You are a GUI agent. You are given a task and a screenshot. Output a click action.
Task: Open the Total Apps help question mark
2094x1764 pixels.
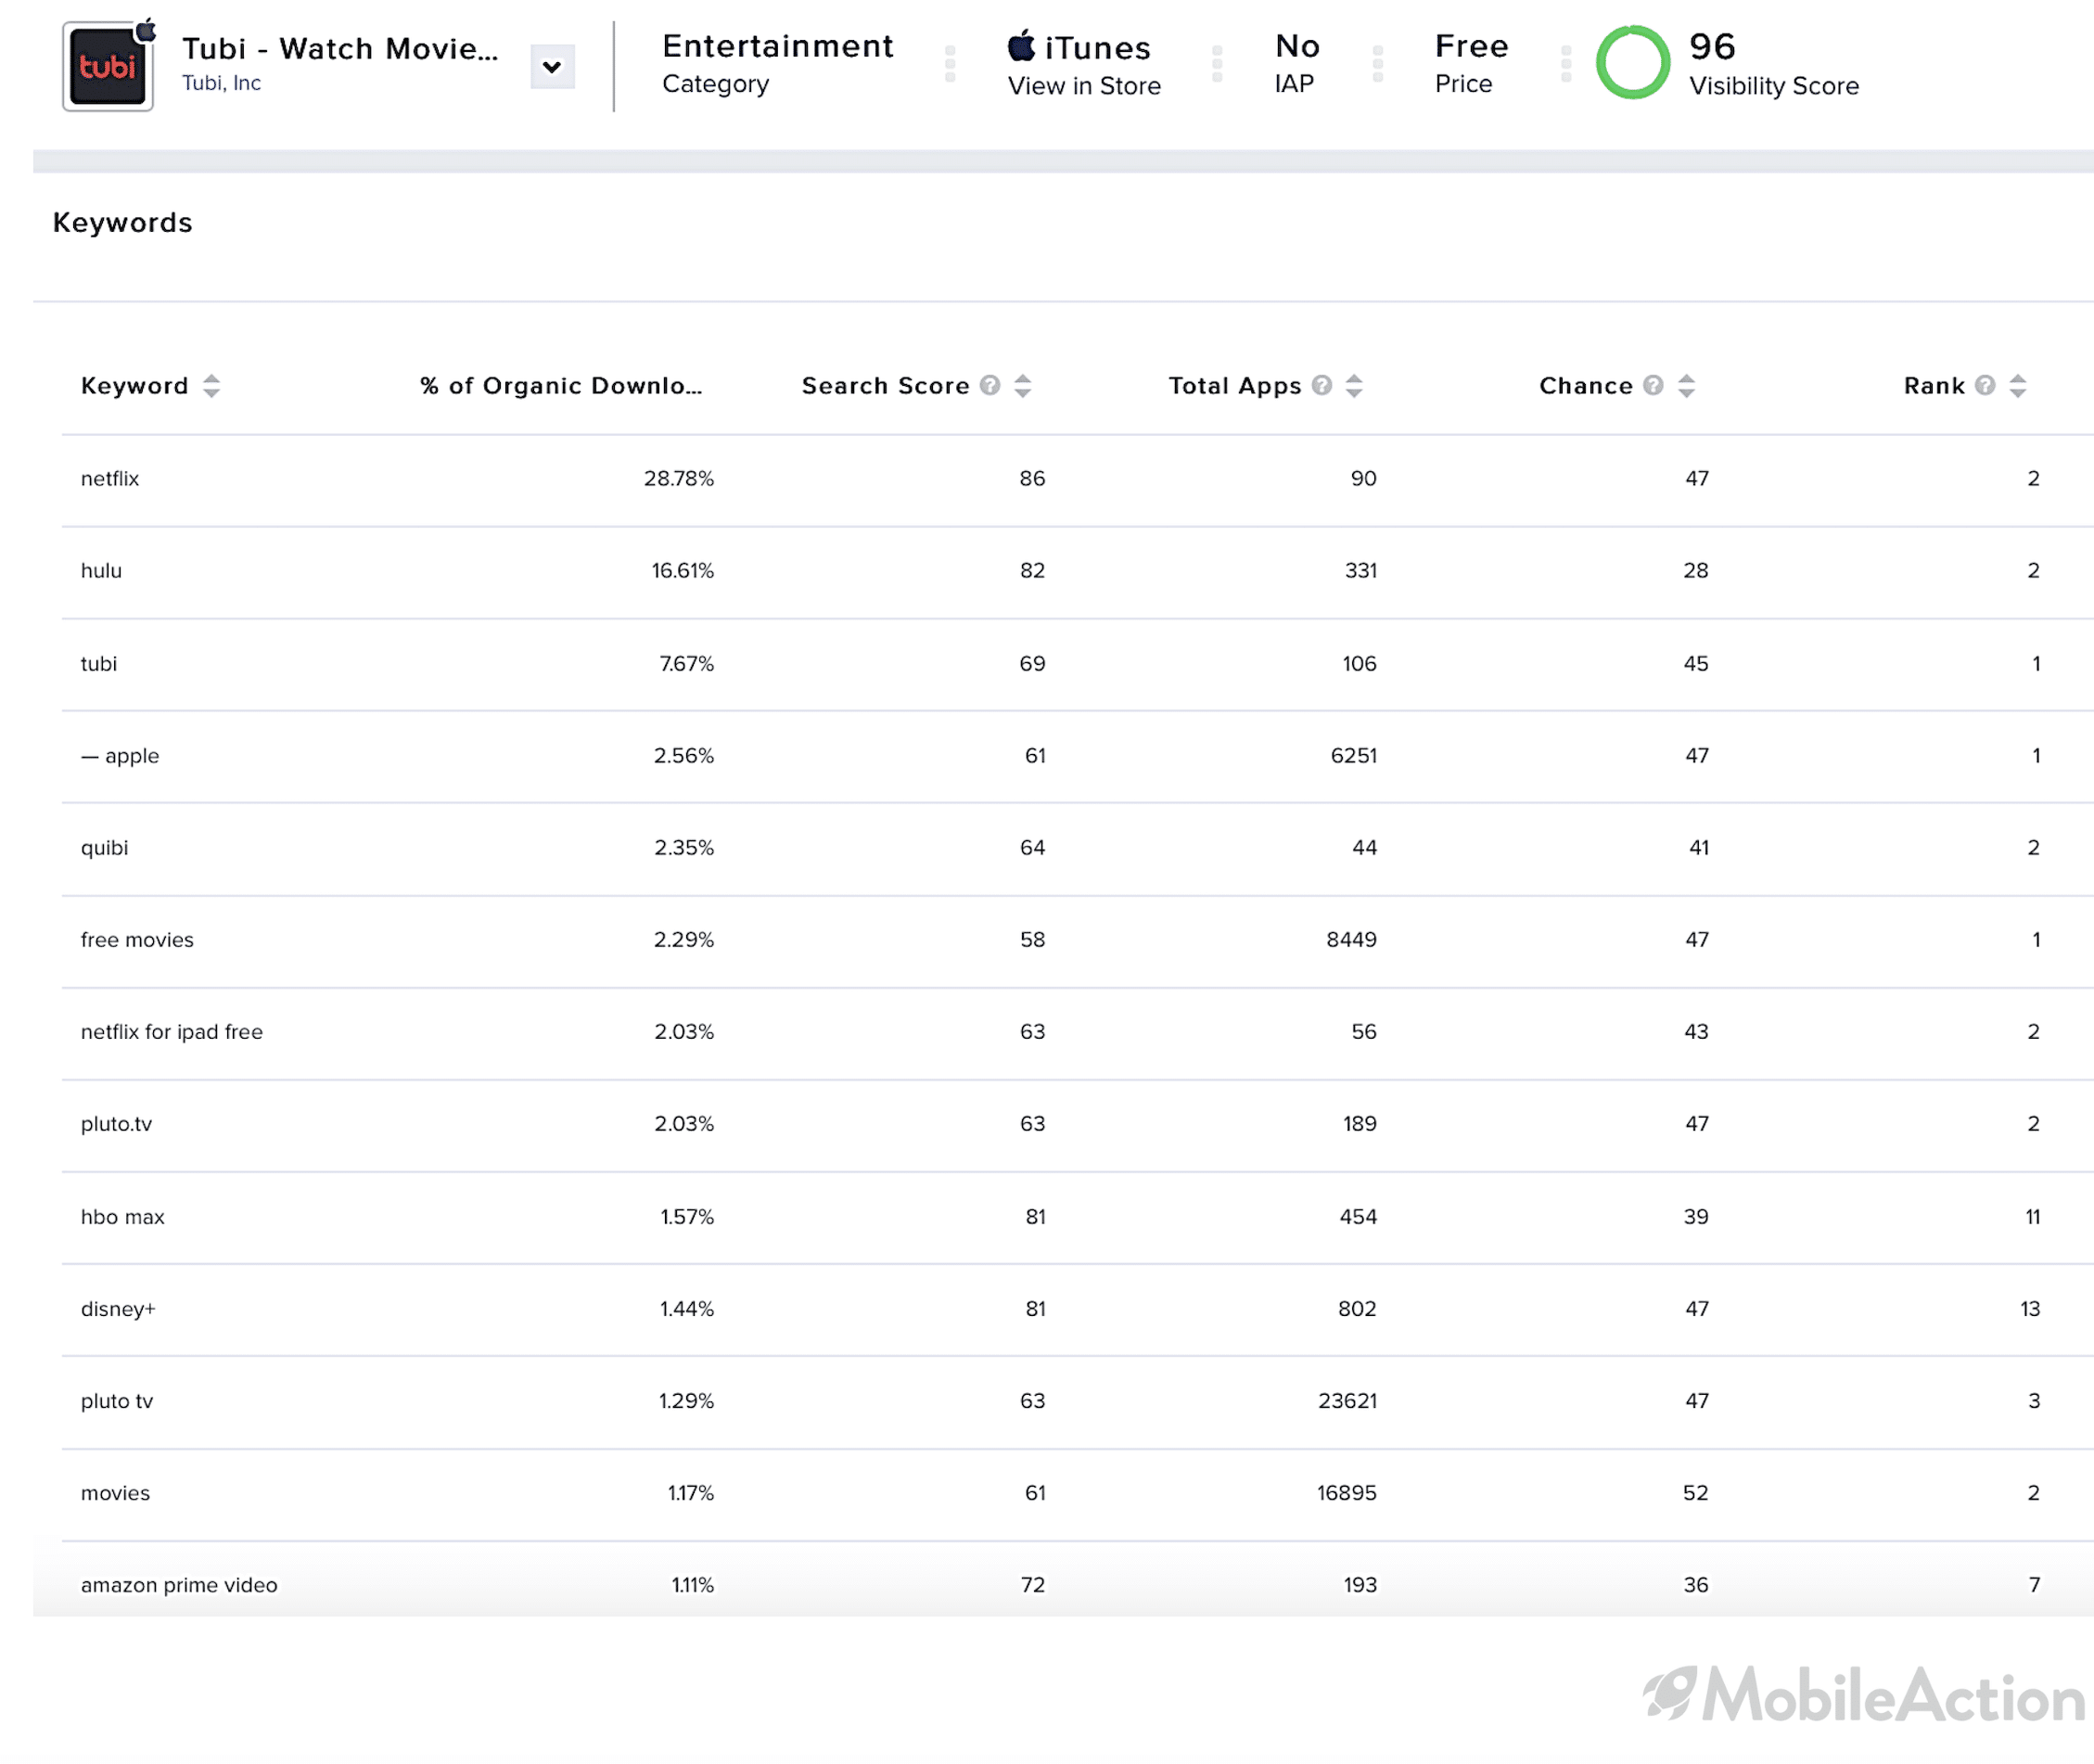point(1322,385)
